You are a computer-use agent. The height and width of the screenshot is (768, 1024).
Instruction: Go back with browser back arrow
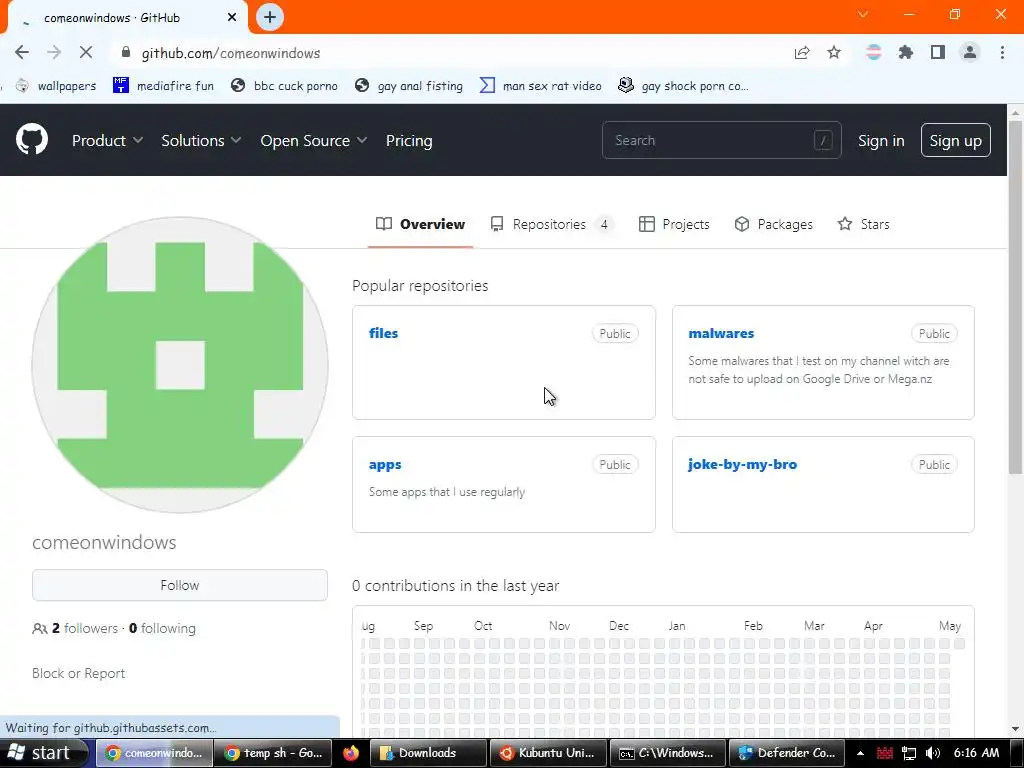[x=22, y=53]
